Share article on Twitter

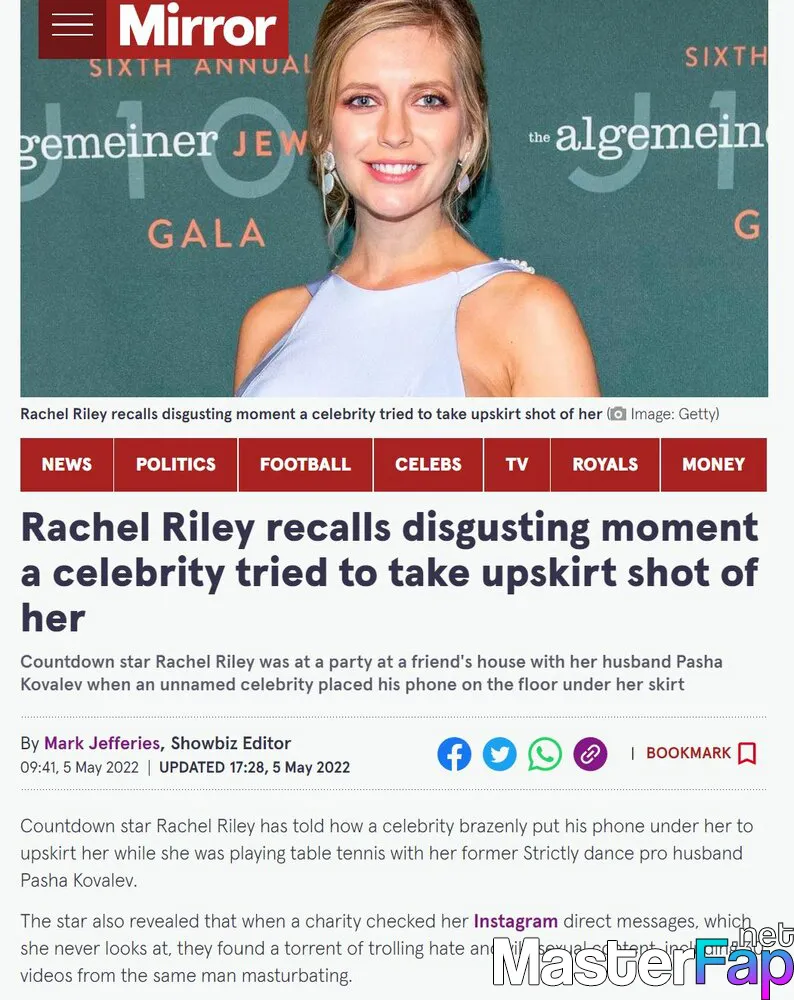tap(499, 754)
